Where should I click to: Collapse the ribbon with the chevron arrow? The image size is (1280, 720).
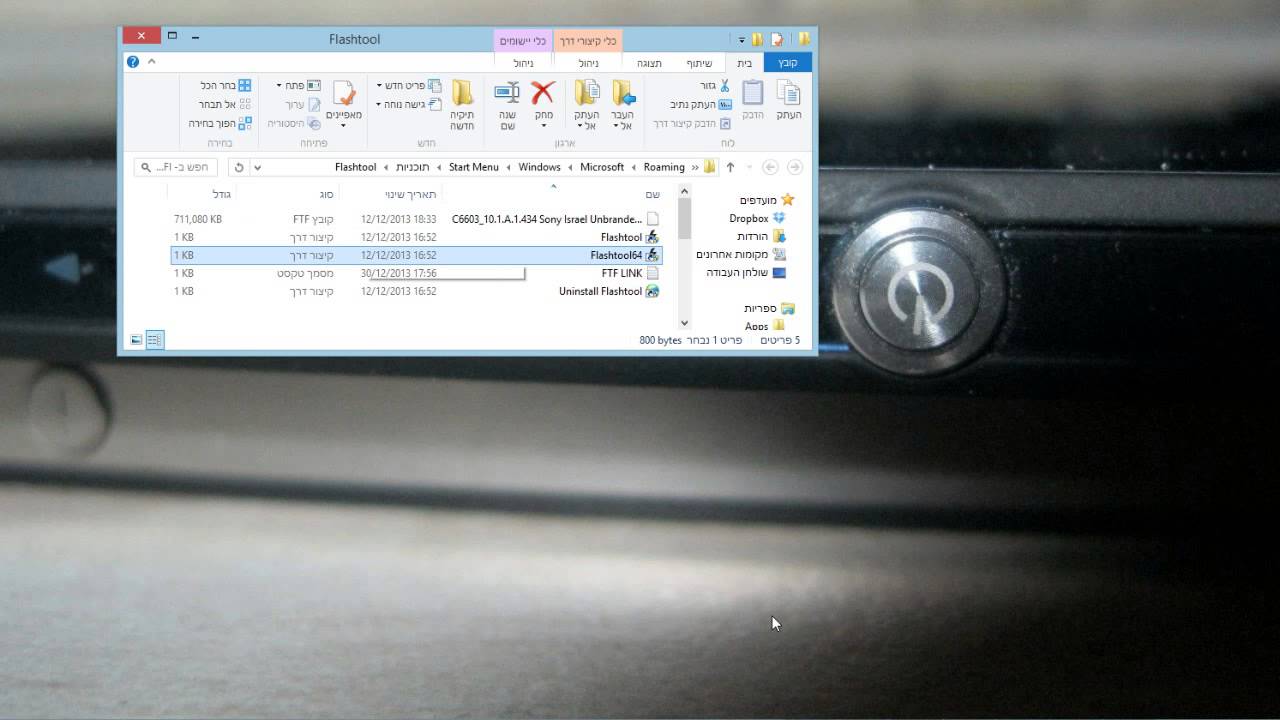[152, 62]
